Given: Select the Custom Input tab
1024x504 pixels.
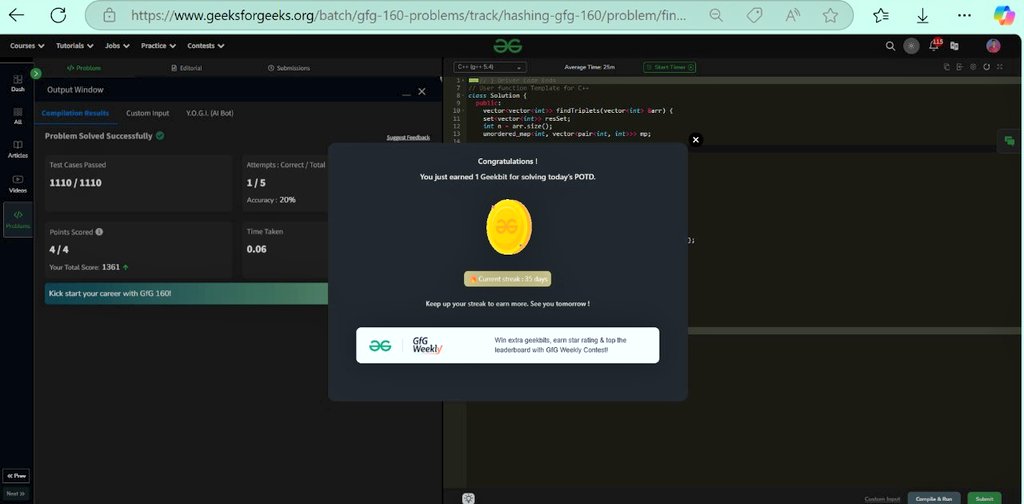Looking at the screenshot, I should [148, 113].
